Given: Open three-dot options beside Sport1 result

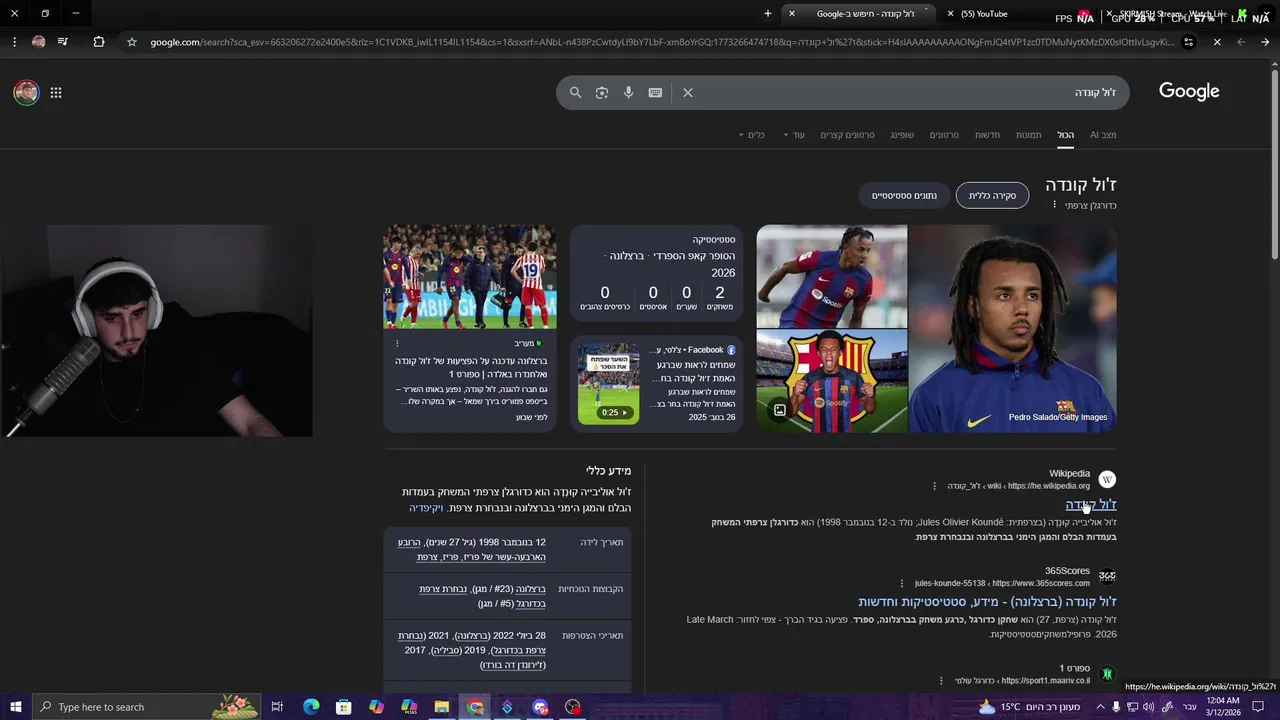Looking at the screenshot, I should (x=941, y=680).
